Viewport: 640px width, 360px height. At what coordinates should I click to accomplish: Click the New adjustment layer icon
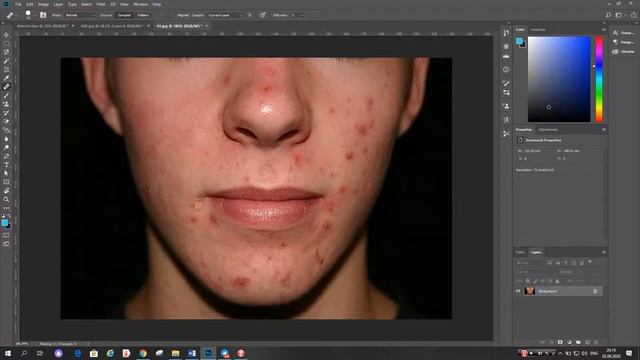pos(569,342)
